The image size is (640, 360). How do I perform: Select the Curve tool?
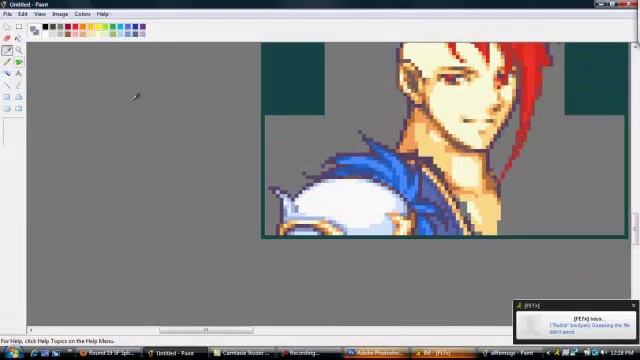(19, 85)
